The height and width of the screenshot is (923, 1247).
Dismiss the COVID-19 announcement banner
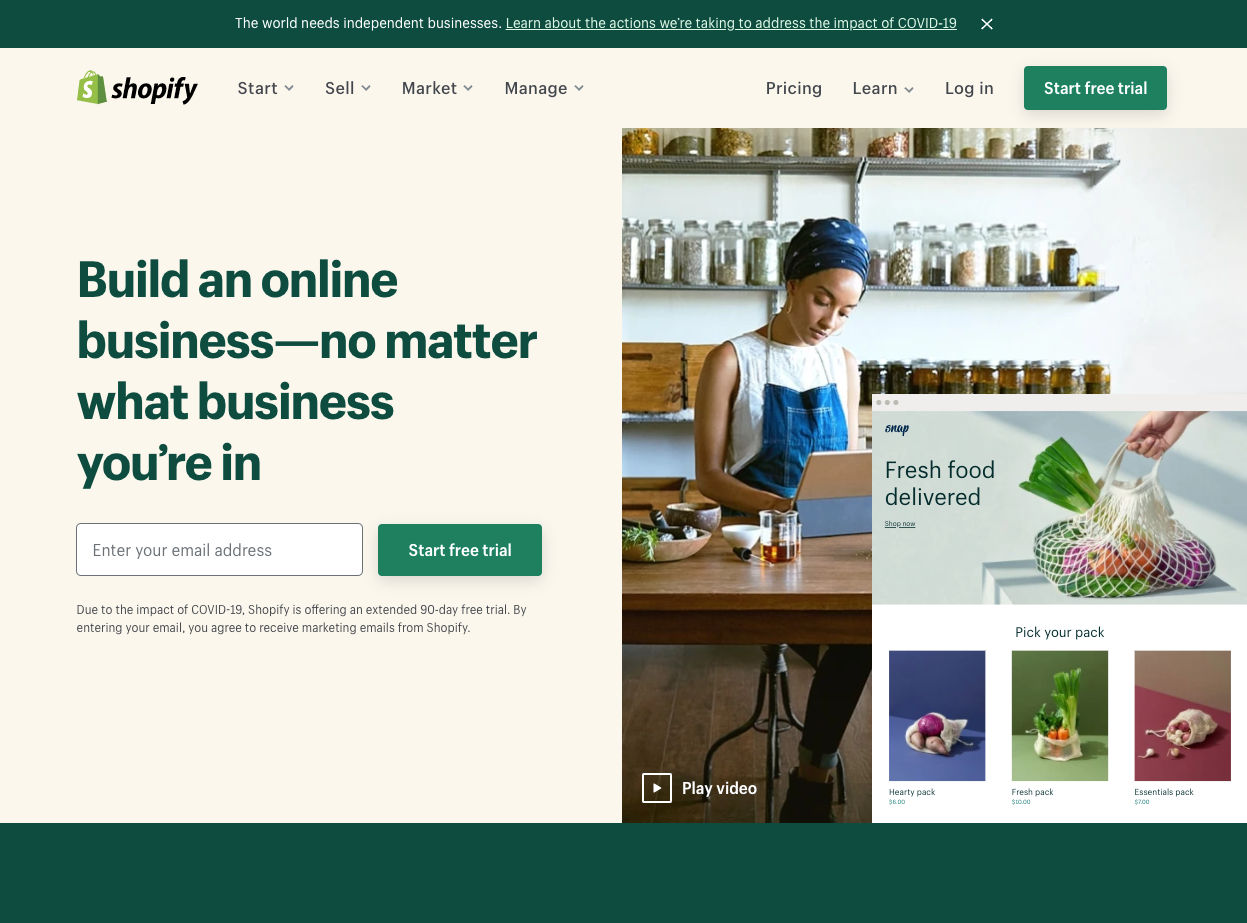coord(987,24)
